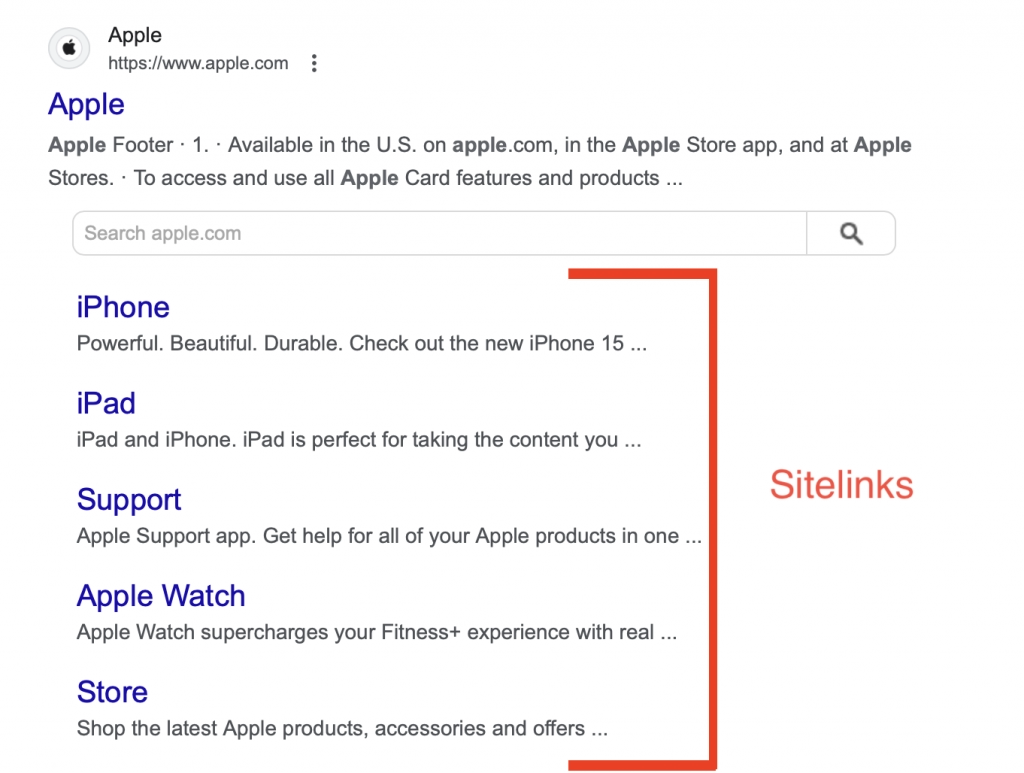Click the Shop latest Apple products description

pos(342,729)
